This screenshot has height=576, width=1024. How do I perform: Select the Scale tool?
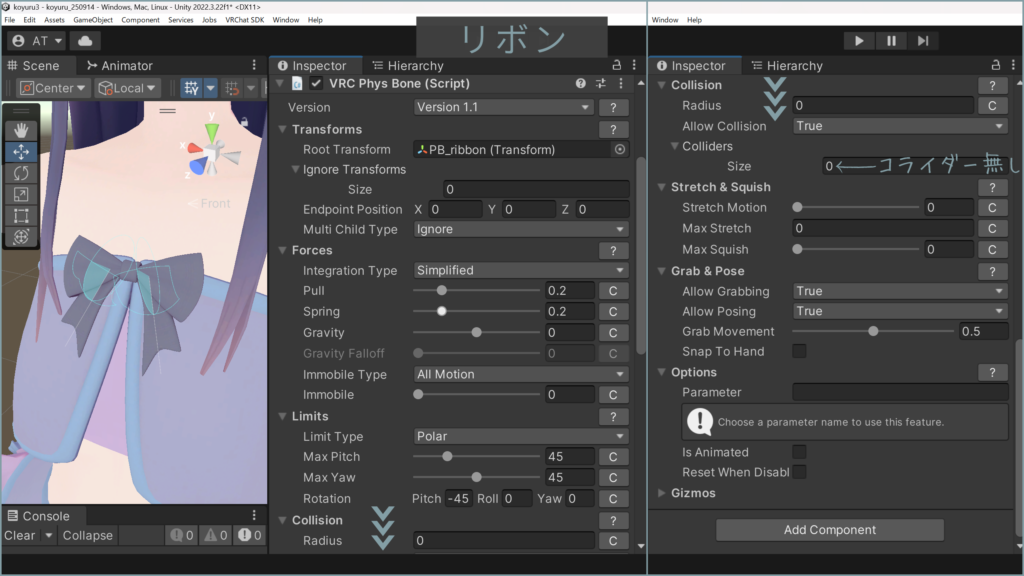20,194
